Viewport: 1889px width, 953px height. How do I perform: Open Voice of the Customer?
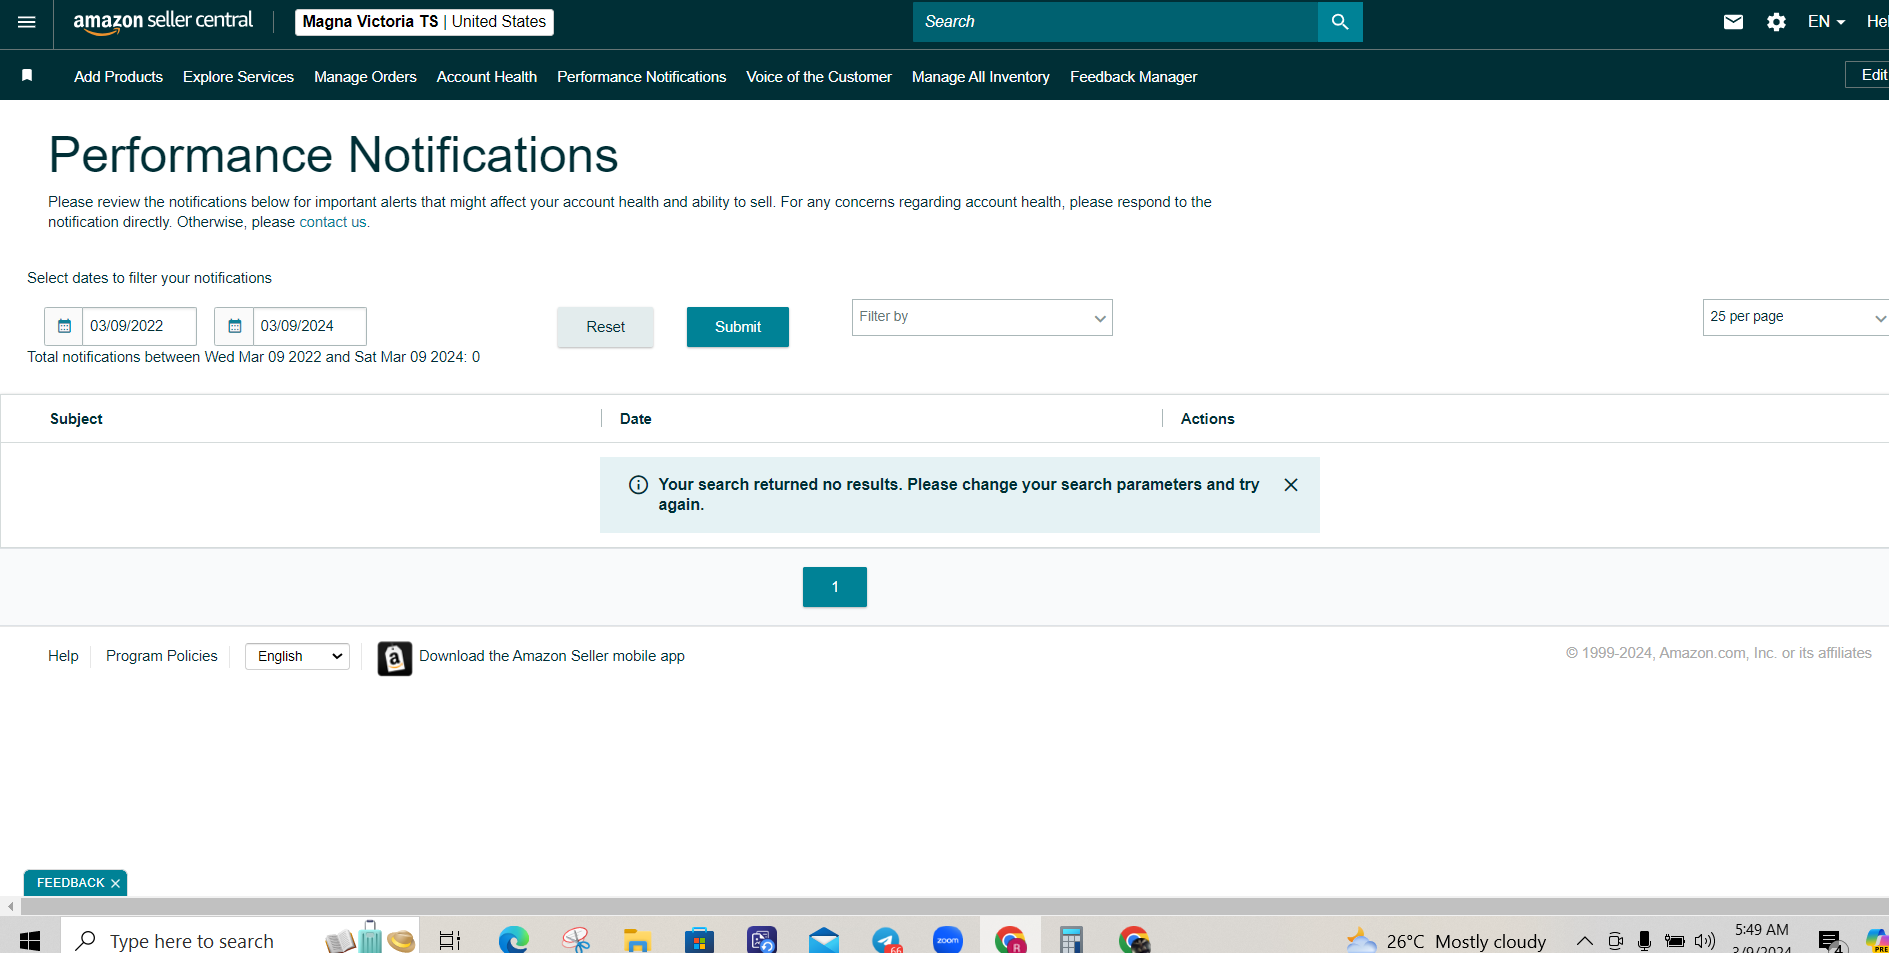click(819, 77)
